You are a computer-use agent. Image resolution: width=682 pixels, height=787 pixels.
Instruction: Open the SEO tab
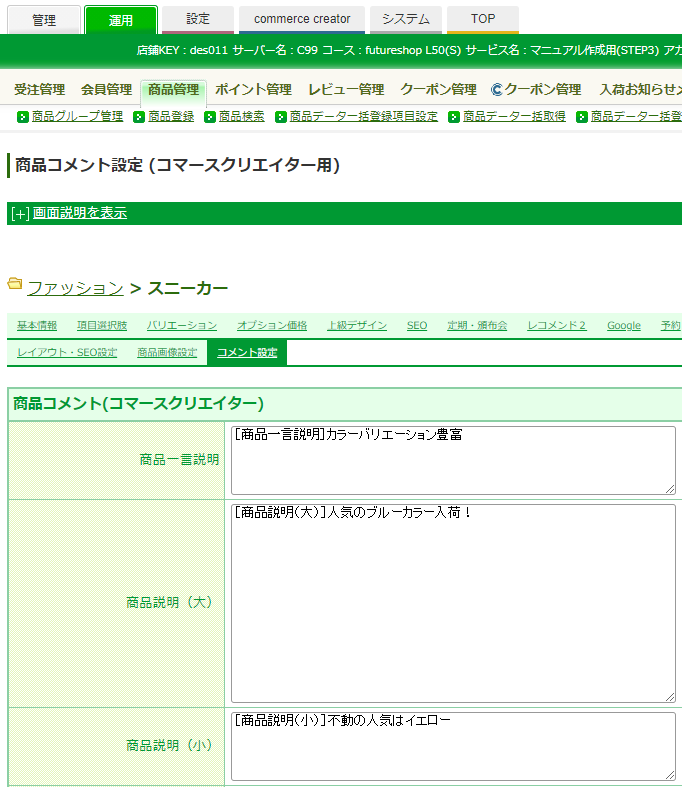tap(417, 325)
